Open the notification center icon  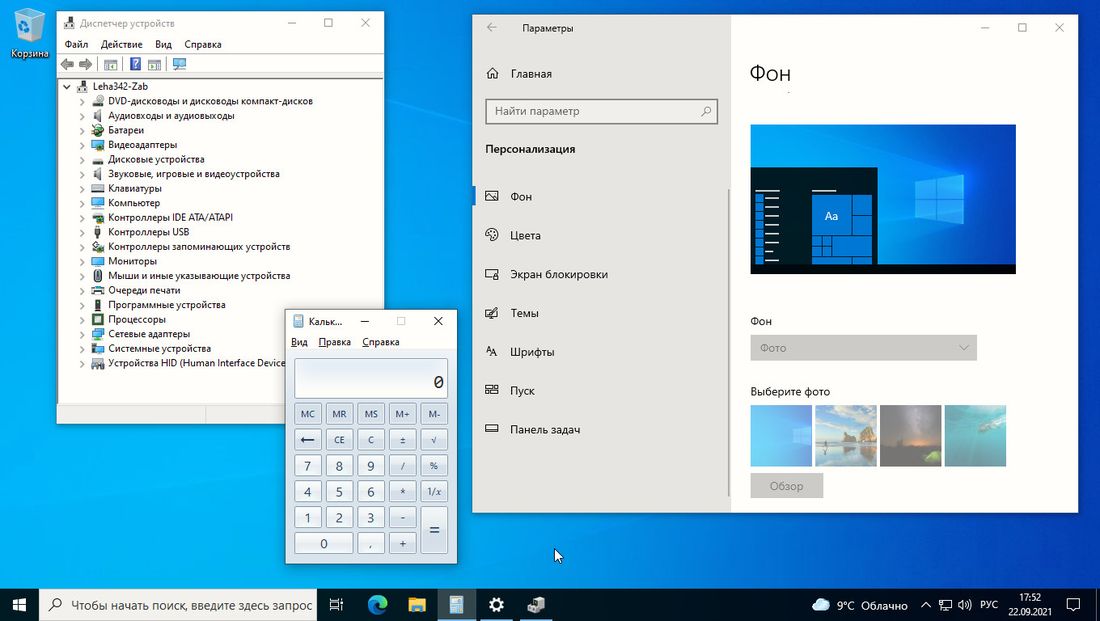tap(1073, 605)
